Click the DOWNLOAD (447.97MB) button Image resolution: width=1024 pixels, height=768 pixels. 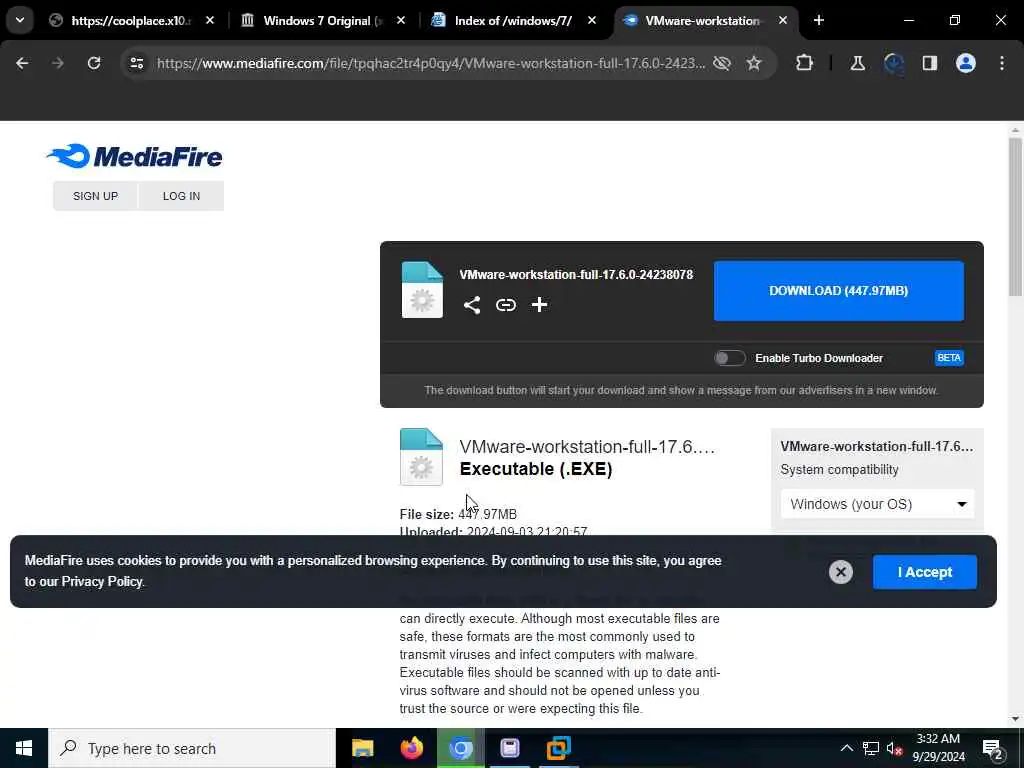pos(839,291)
